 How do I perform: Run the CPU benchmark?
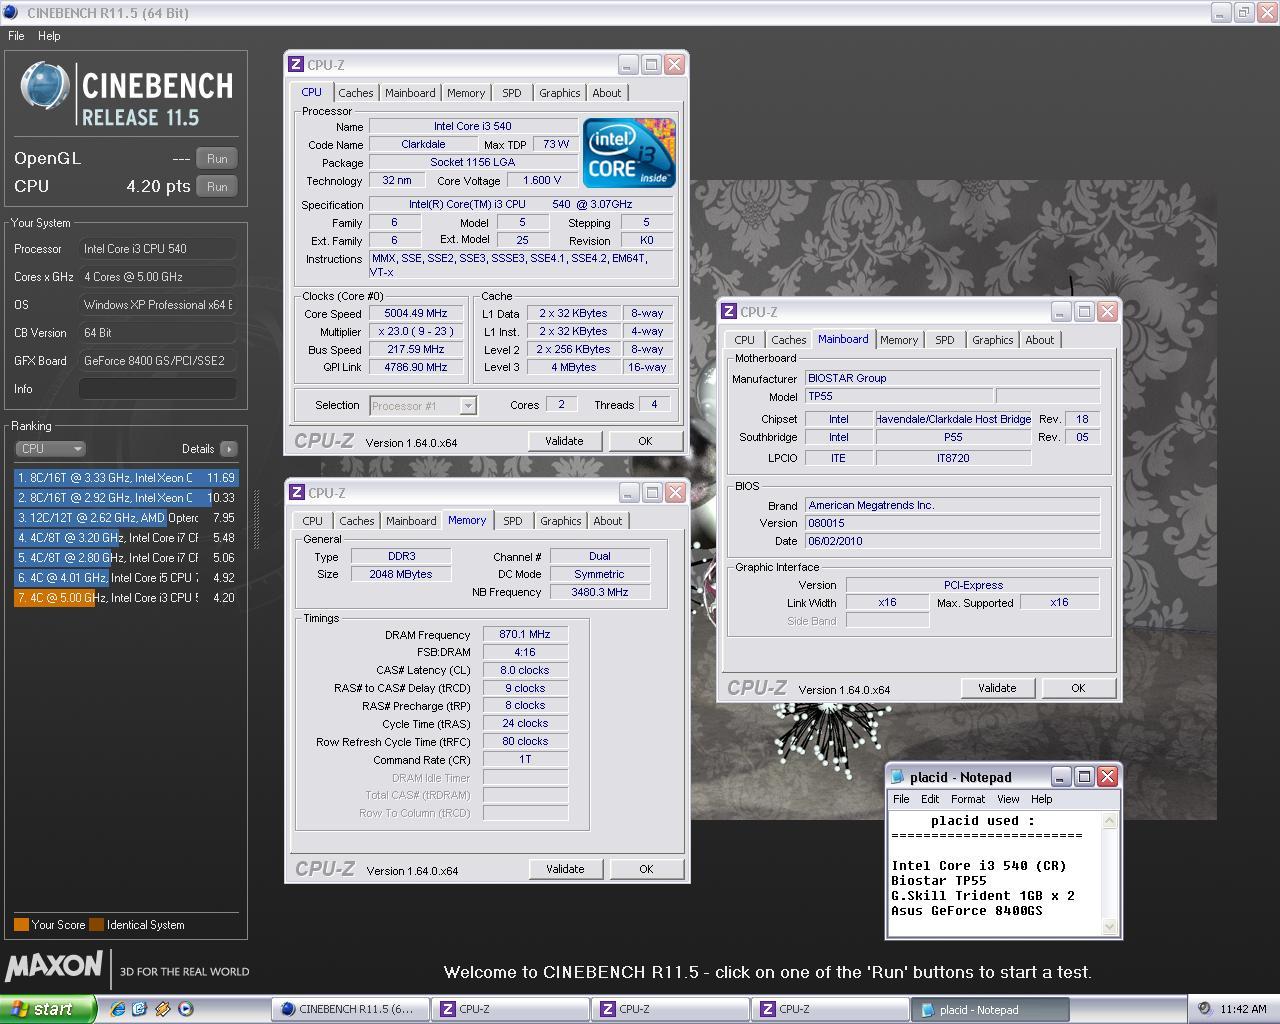217,186
